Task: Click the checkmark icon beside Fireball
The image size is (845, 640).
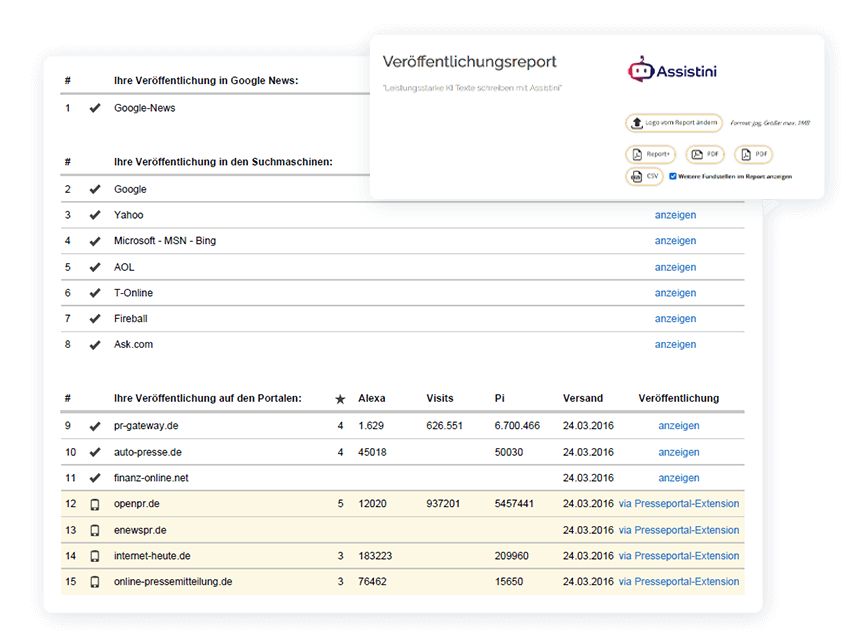Action: coord(95,319)
